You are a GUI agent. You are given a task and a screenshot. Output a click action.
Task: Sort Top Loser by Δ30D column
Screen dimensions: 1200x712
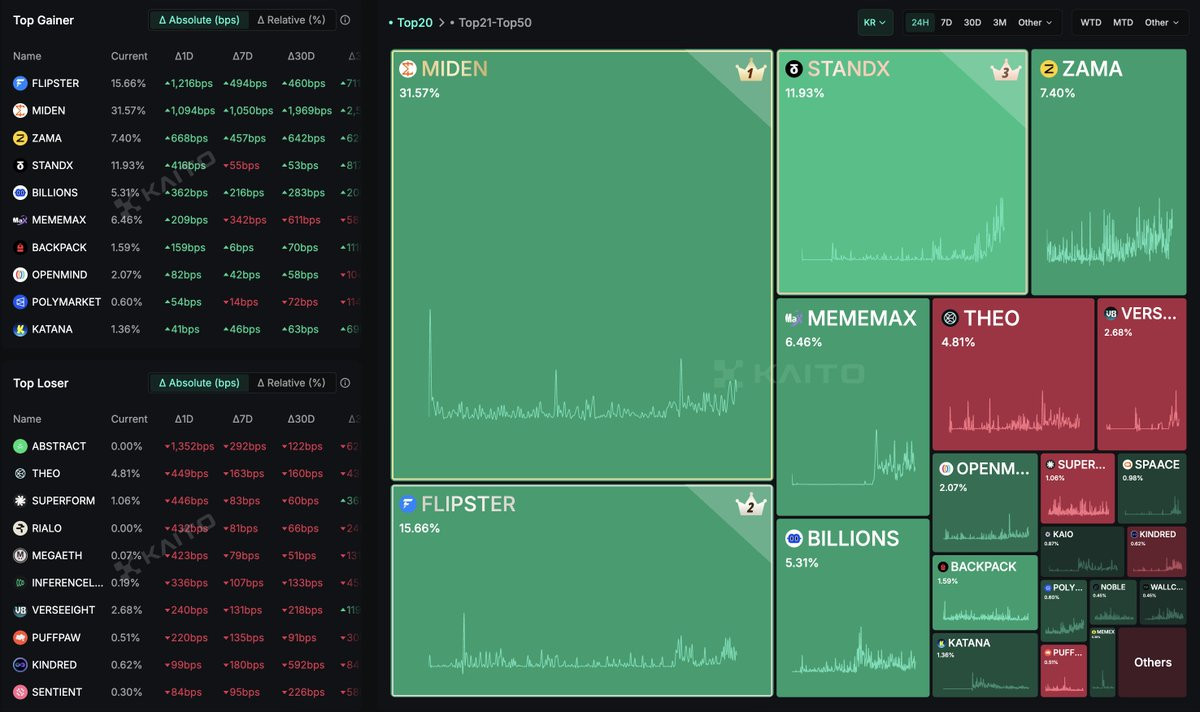click(301, 419)
